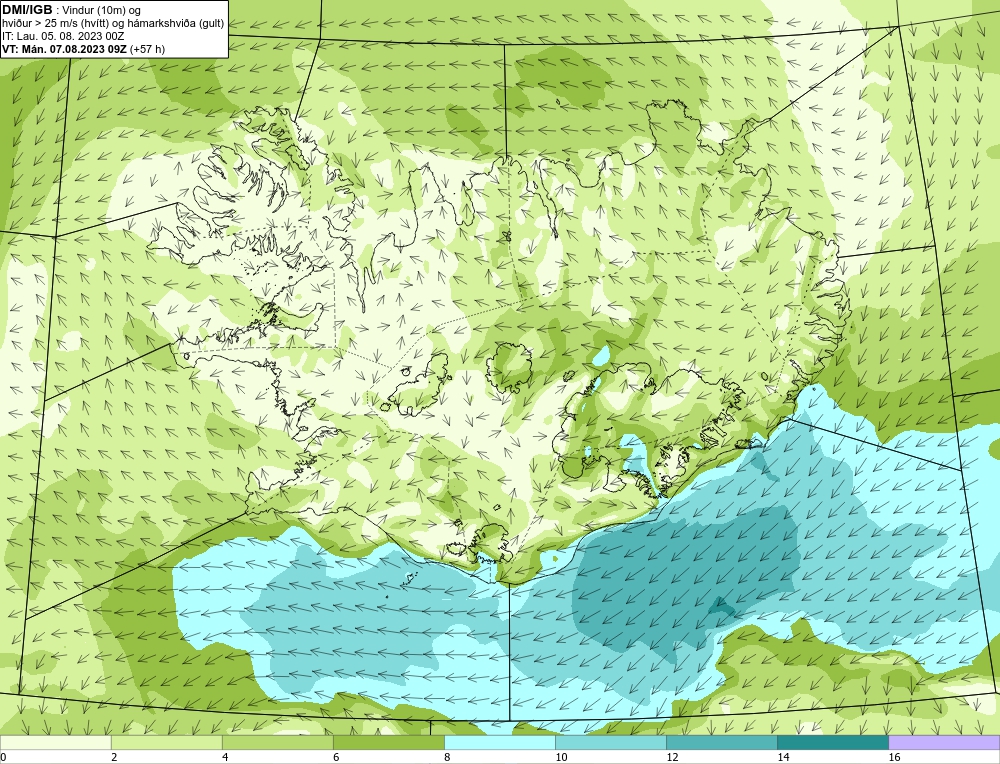Click the "(+57 h)" forecast offset text

147,49
